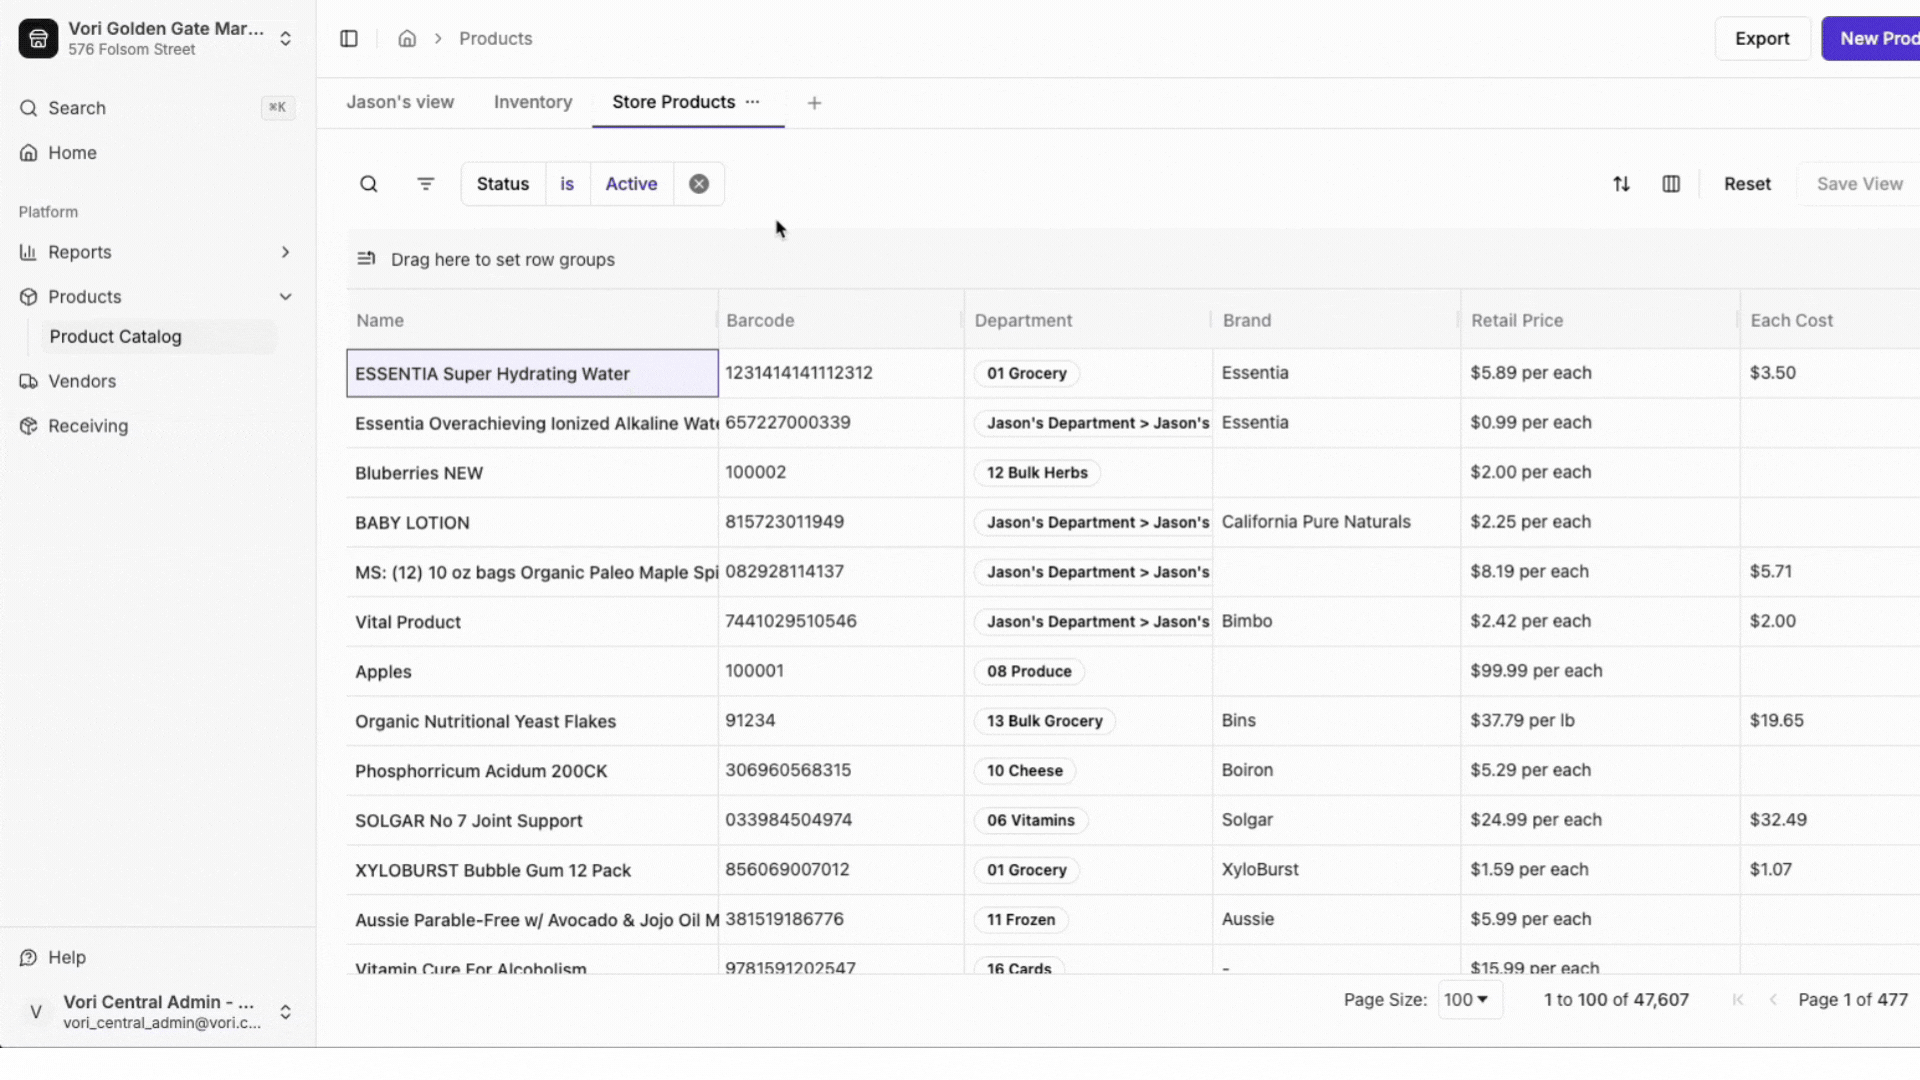Toggle the sidebar collapse icon
Image resolution: width=1920 pixels, height=1080 pixels.
click(x=349, y=38)
